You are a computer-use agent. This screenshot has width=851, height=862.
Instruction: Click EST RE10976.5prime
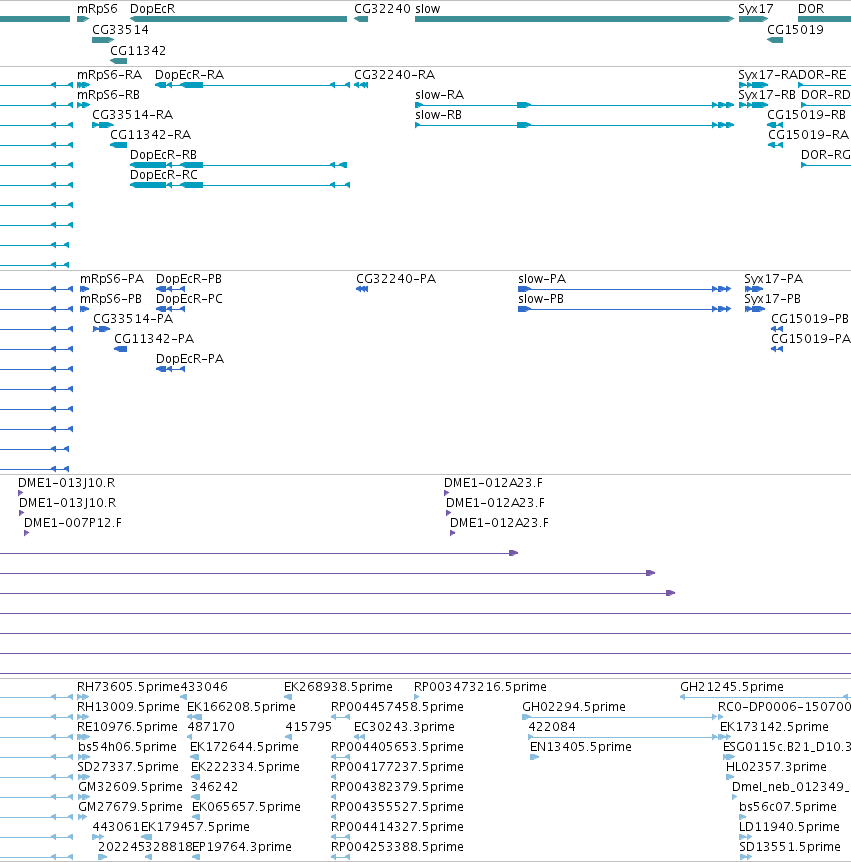point(128,727)
